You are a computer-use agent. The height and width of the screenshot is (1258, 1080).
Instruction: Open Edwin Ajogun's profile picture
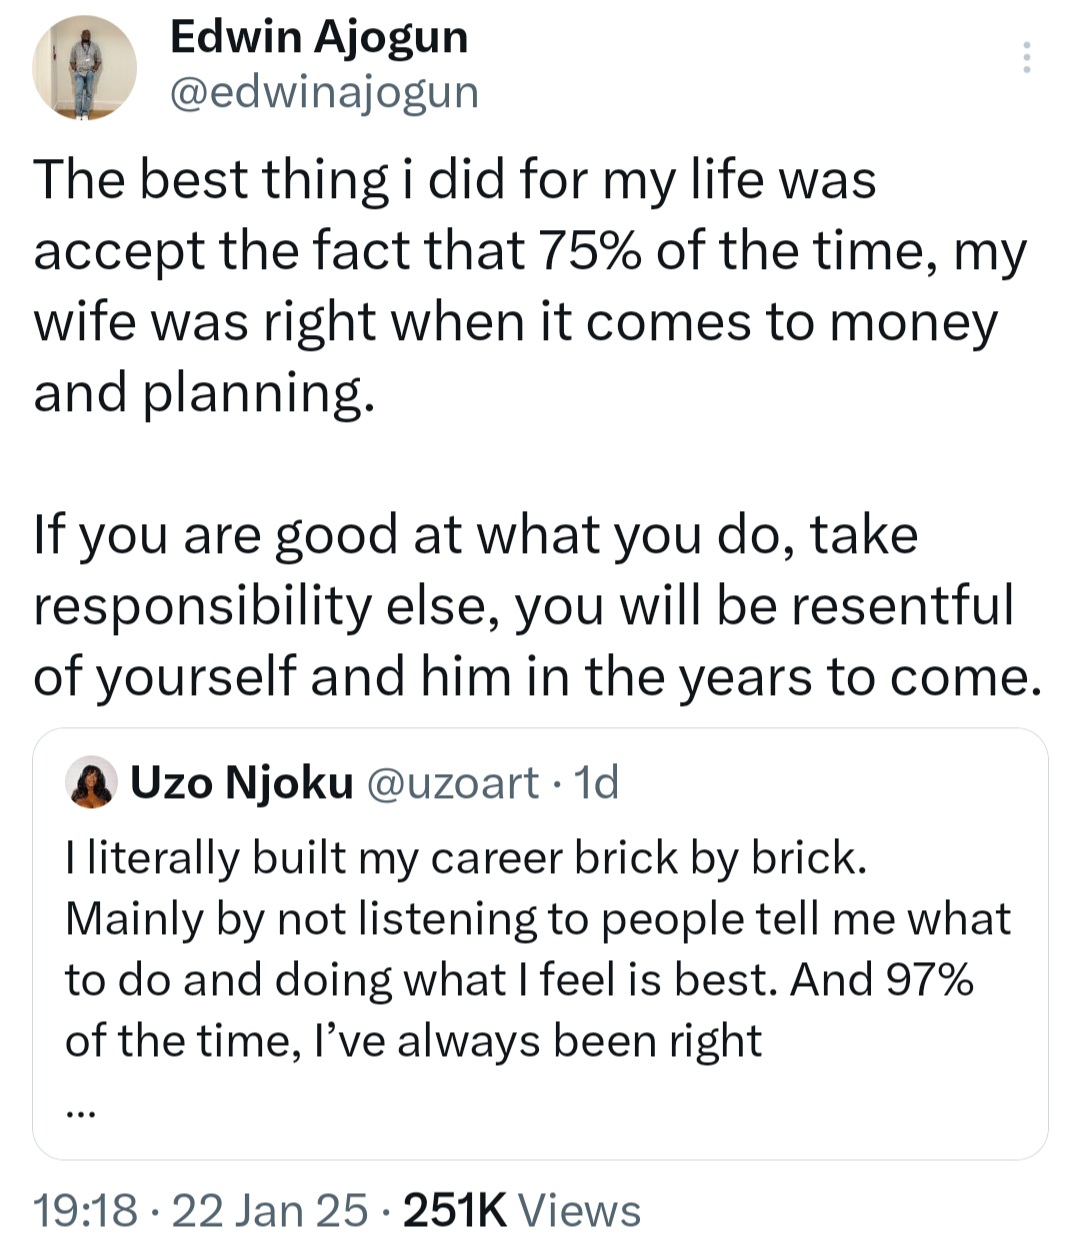coord(85,69)
